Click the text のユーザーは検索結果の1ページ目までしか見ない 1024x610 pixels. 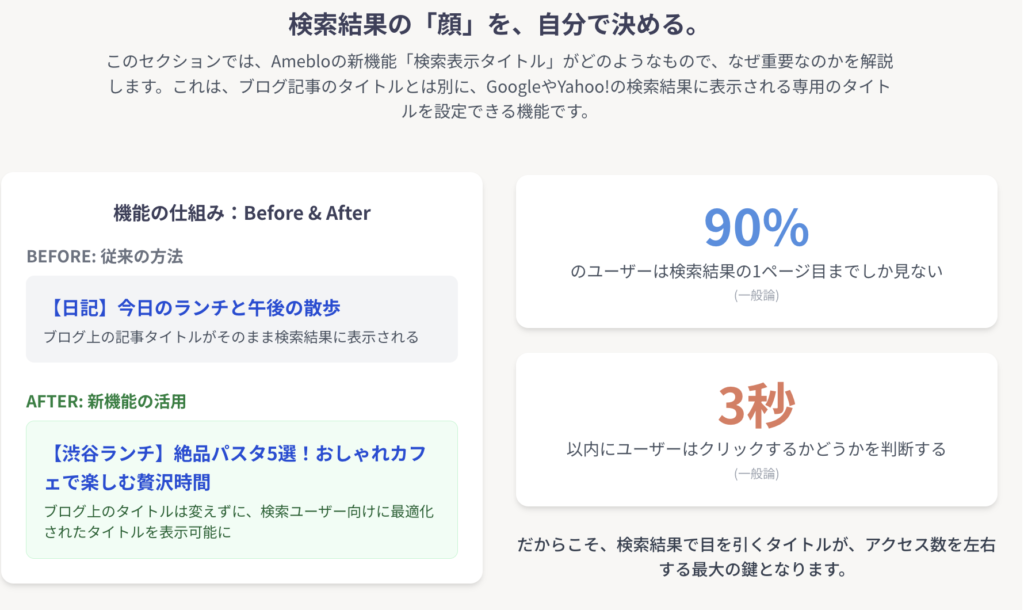[x=756, y=271]
